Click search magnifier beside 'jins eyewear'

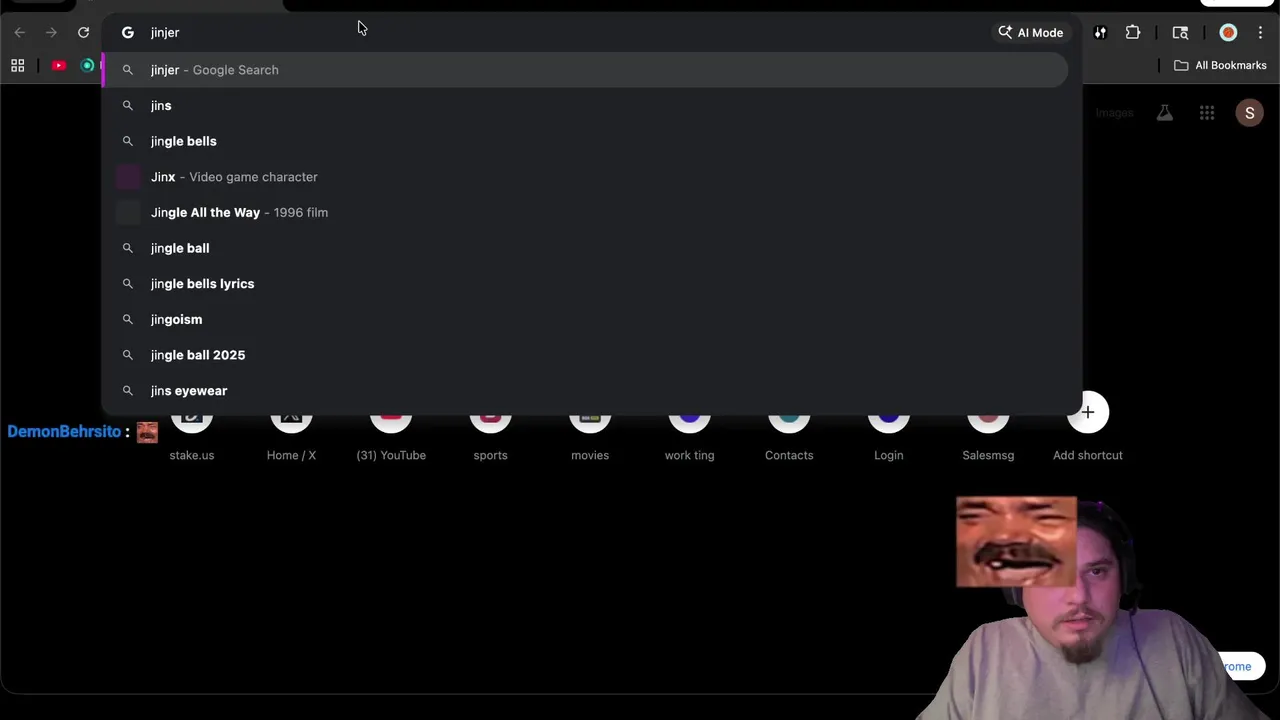click(127, 391)
